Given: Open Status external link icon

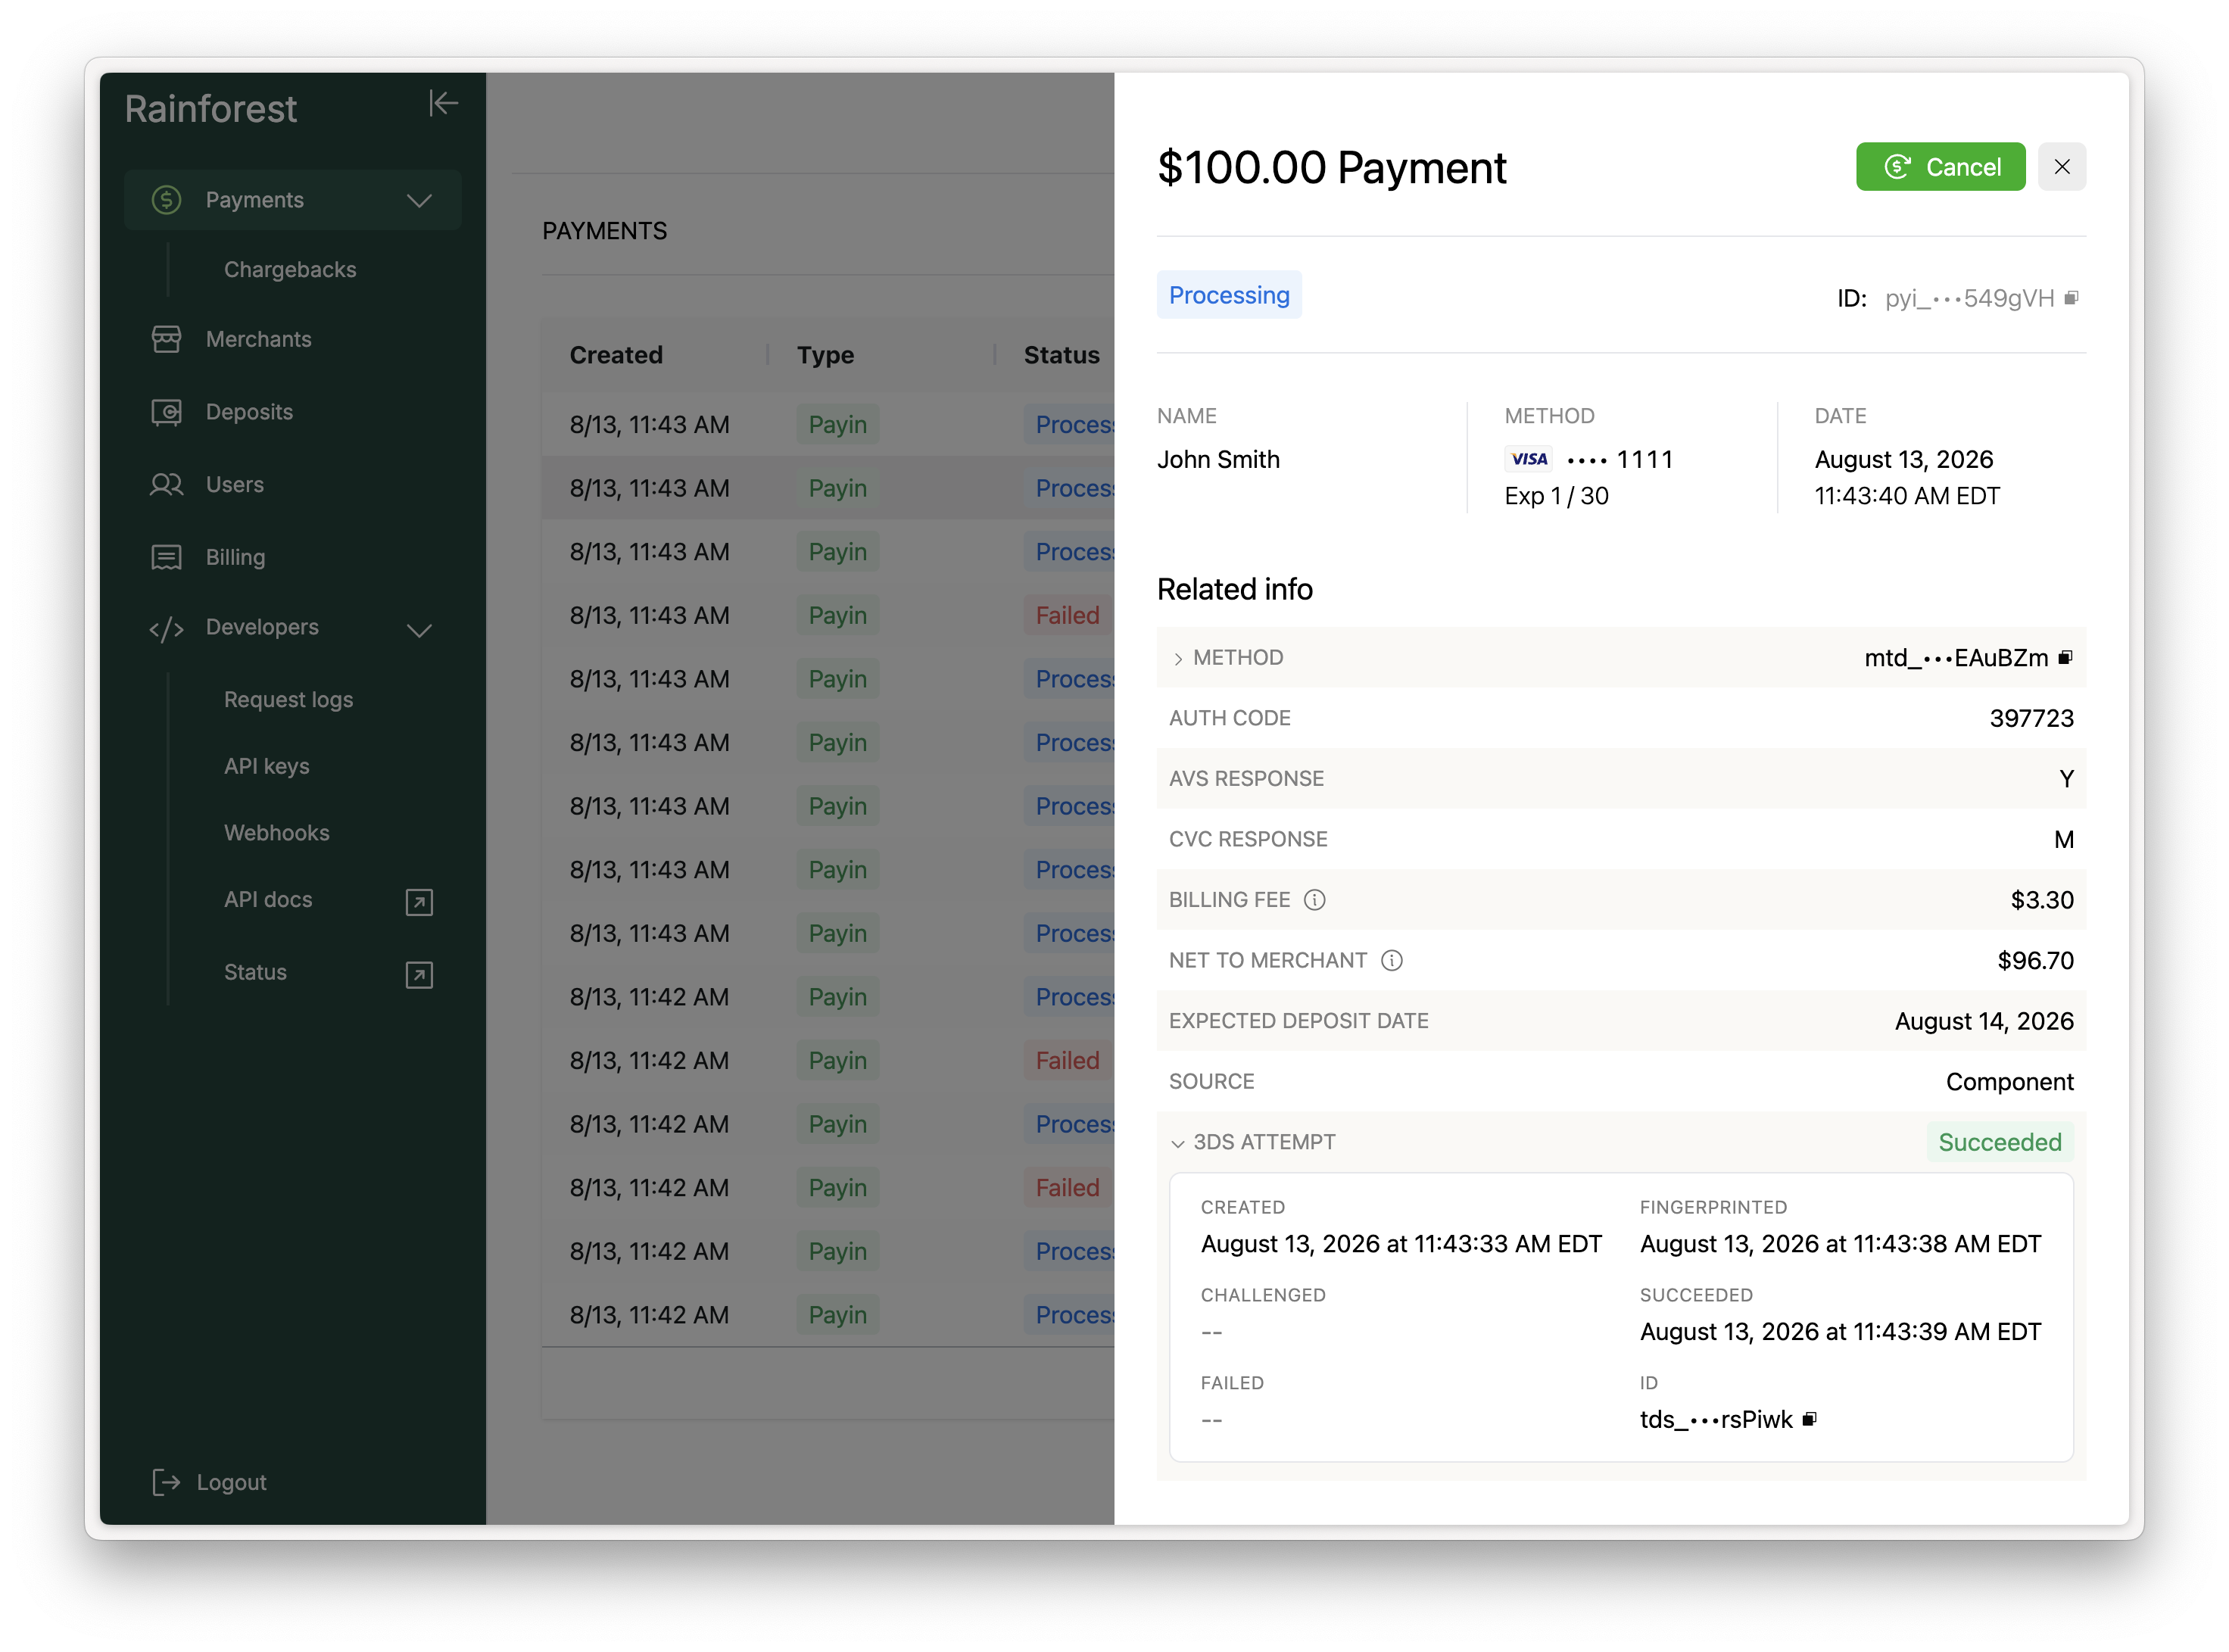Looking at the screenshot, I should pyautogui.click(x=419, y=975).
